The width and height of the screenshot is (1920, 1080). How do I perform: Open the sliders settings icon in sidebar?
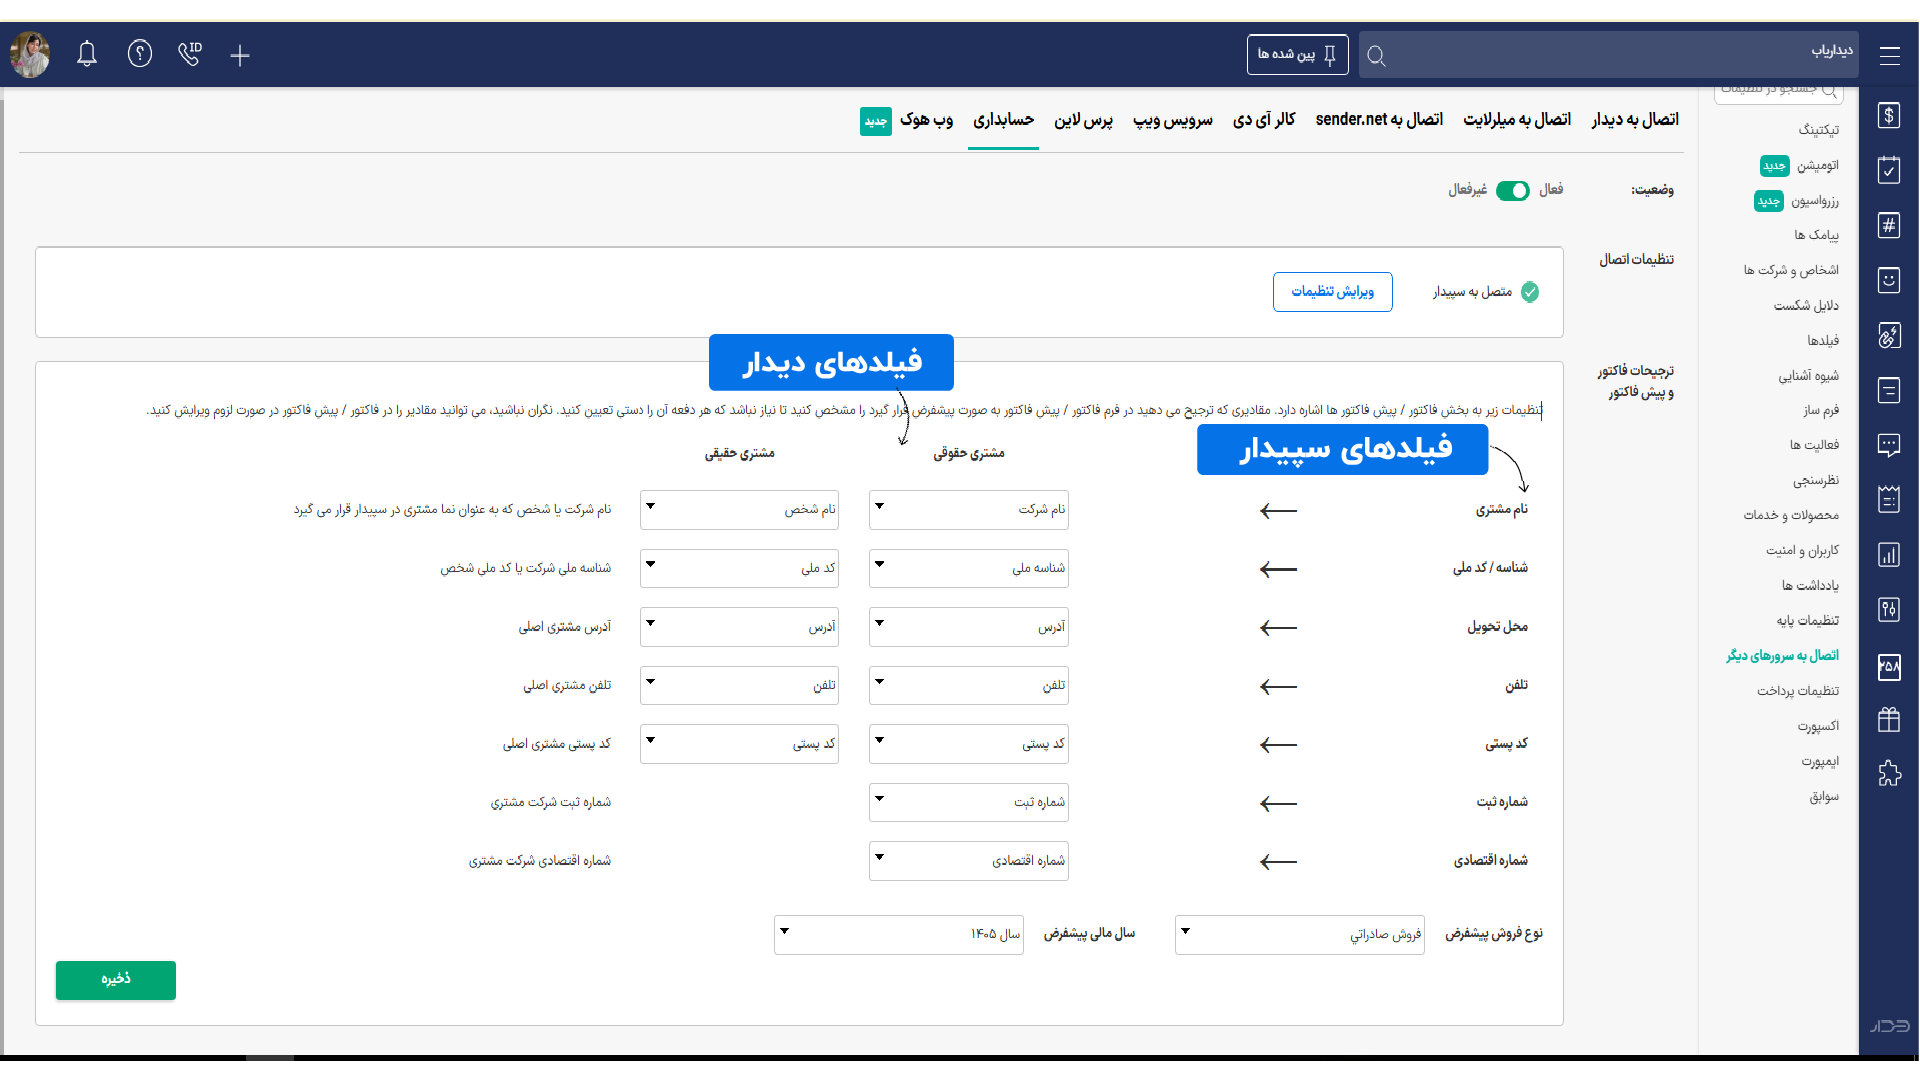[x=1889, y=609]
